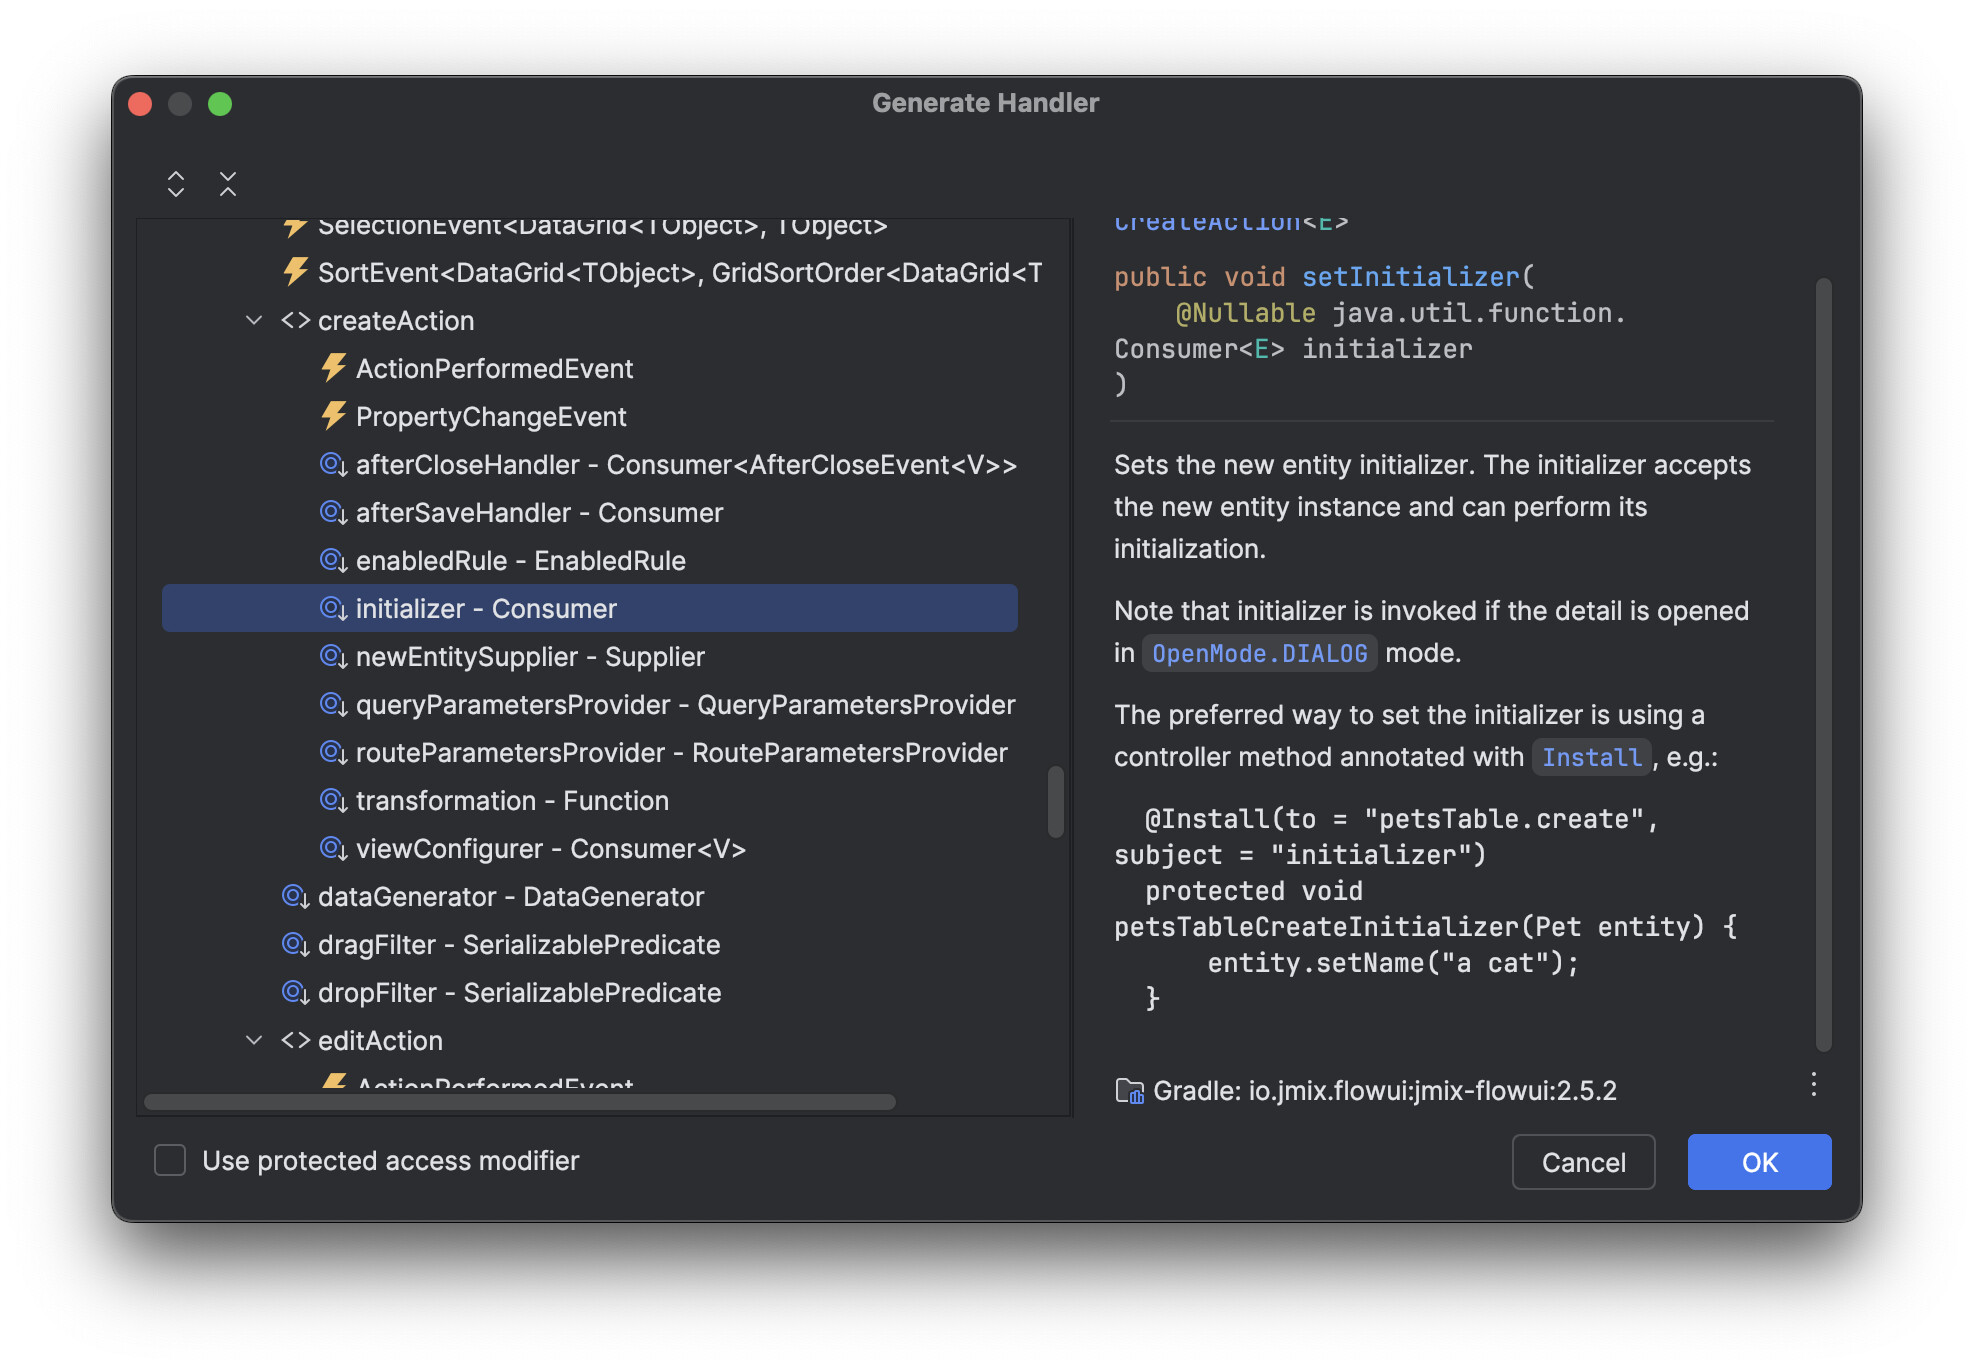
Task: Confirm with the OK button
Action: coord(1759,1162)
